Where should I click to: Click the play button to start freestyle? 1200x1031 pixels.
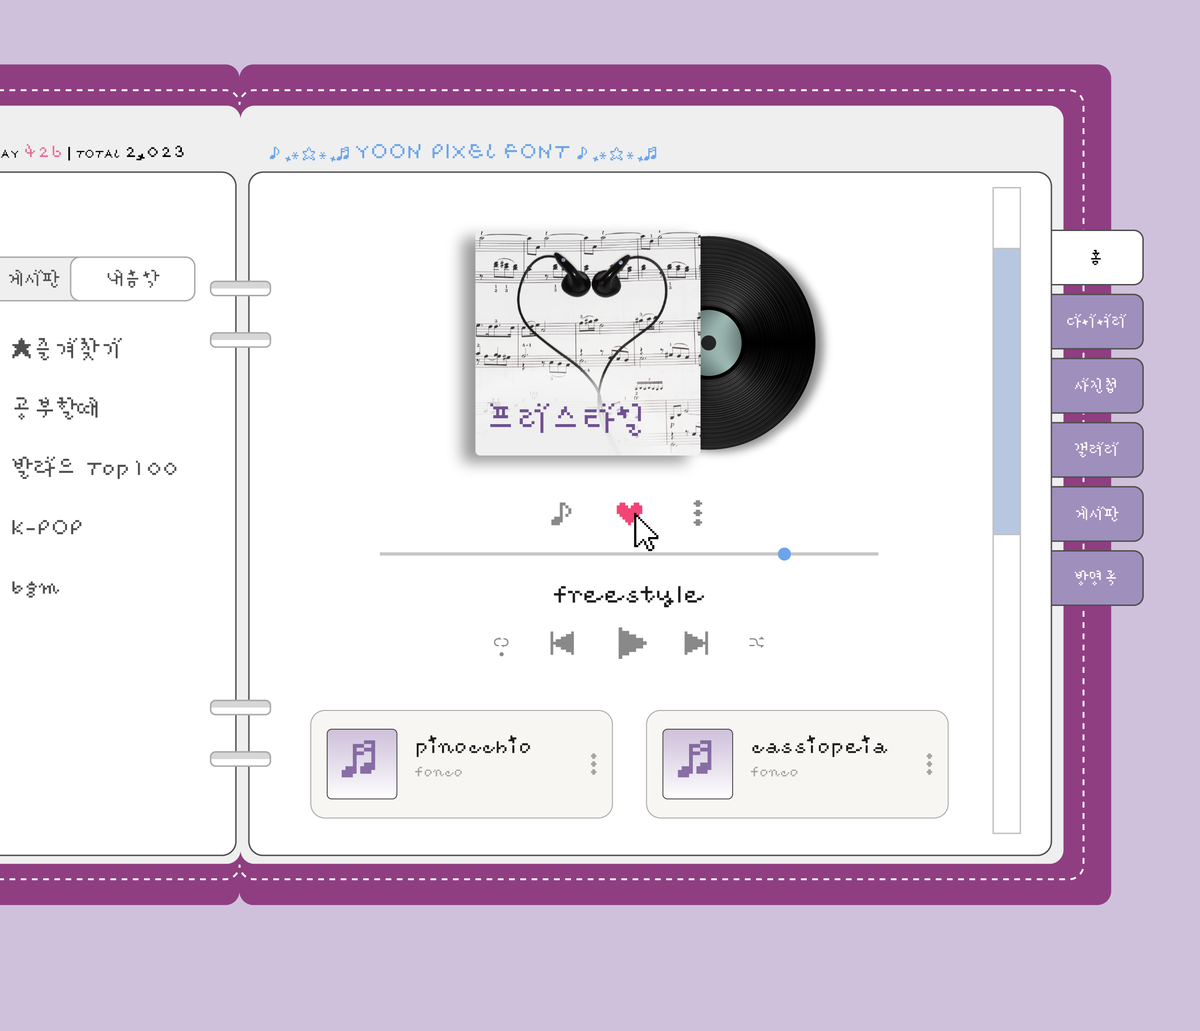click(630, 643)
